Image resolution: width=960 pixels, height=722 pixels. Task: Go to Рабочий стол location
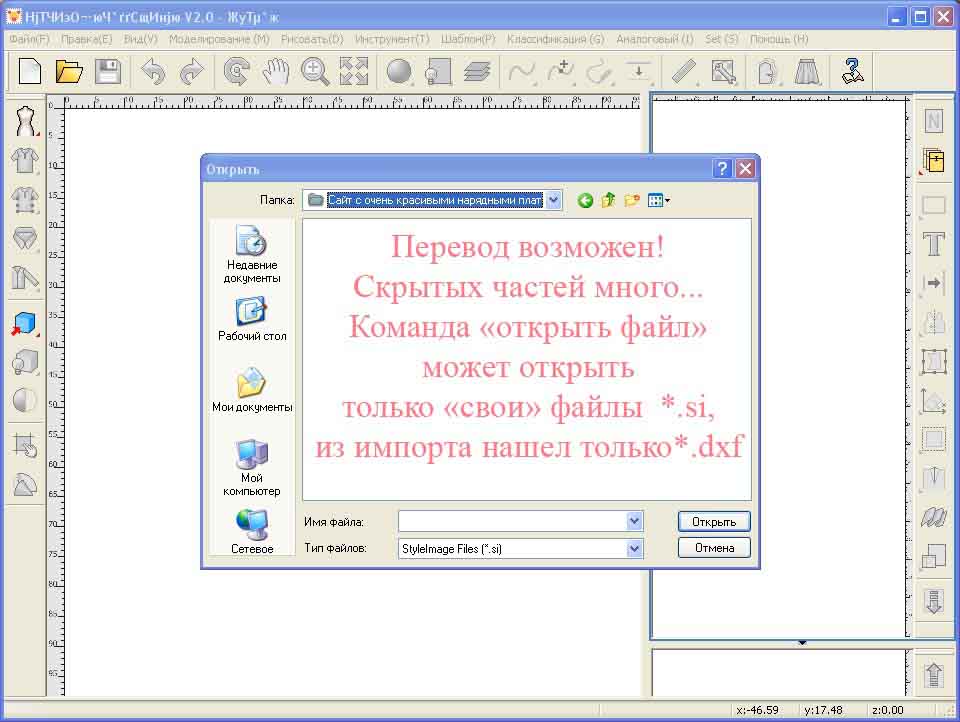(252, 318)
